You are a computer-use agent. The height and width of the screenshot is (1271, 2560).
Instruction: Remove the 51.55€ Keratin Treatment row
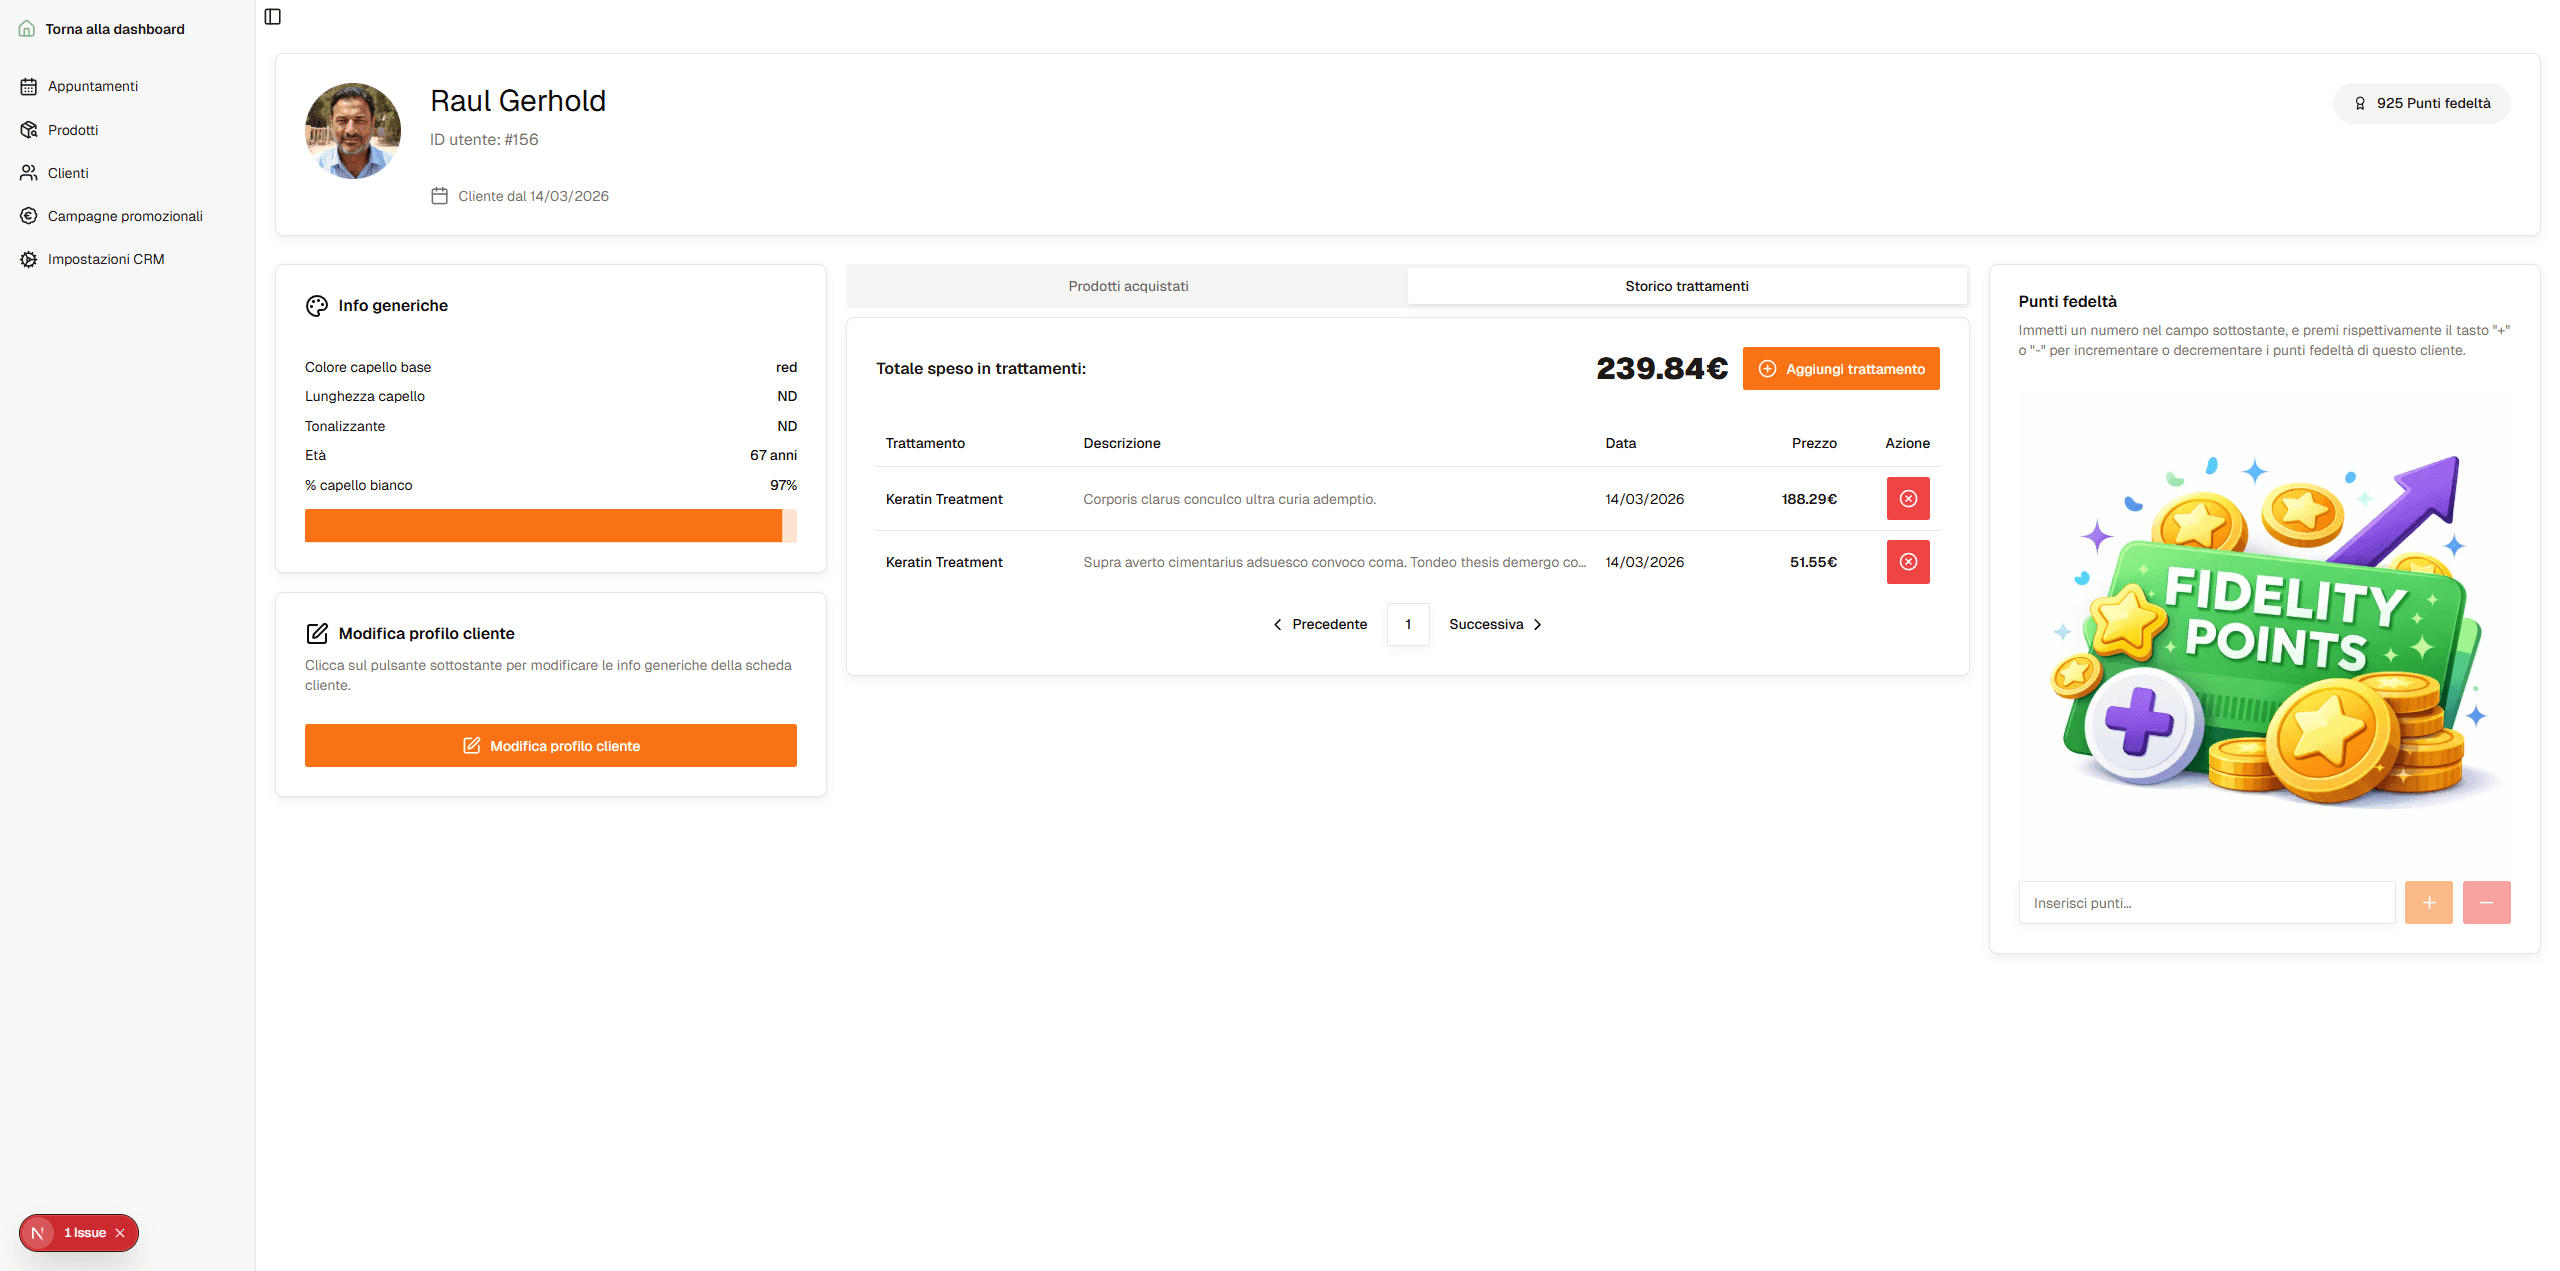[x=1908, y=561]
